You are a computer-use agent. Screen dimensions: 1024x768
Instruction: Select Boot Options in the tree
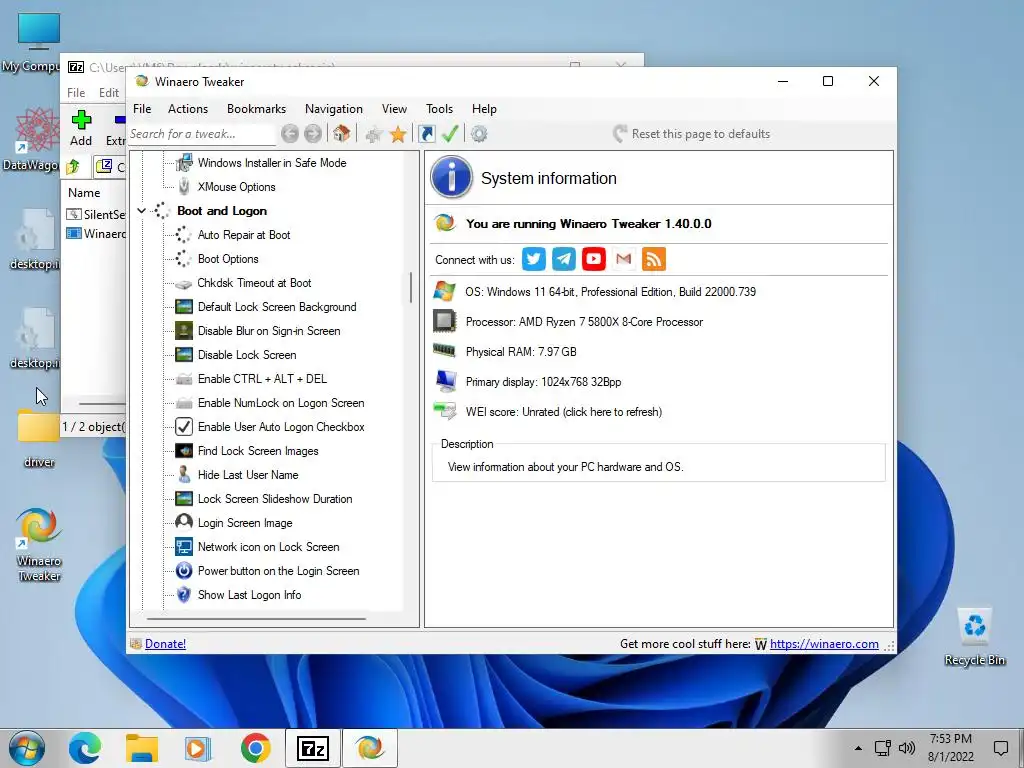pos(228,259)
